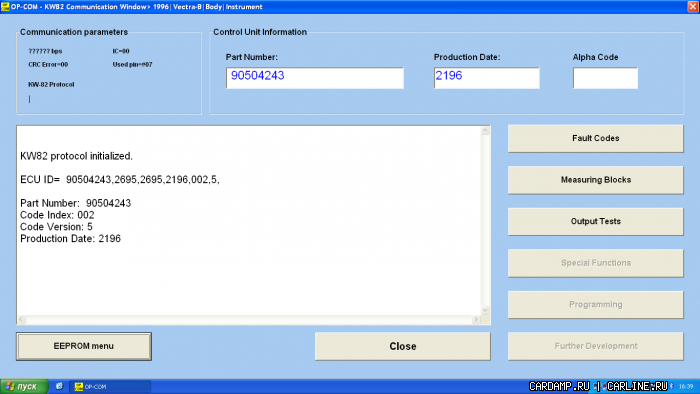
Task: Click the Alpha Code field
Action: (x=605, y=78)
